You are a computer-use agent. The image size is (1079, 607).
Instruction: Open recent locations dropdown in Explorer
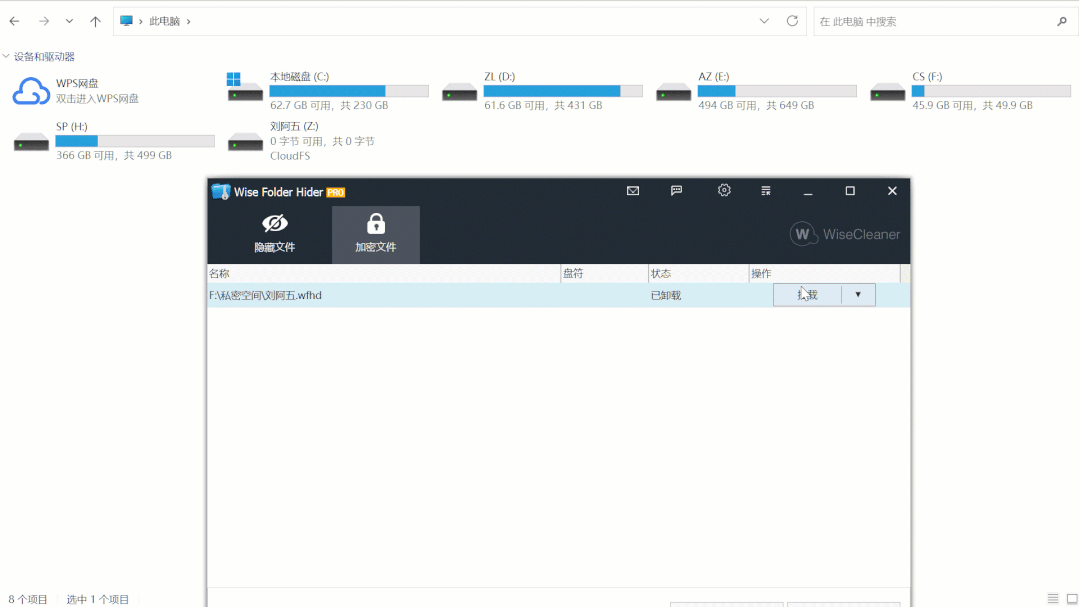[70, 21]
